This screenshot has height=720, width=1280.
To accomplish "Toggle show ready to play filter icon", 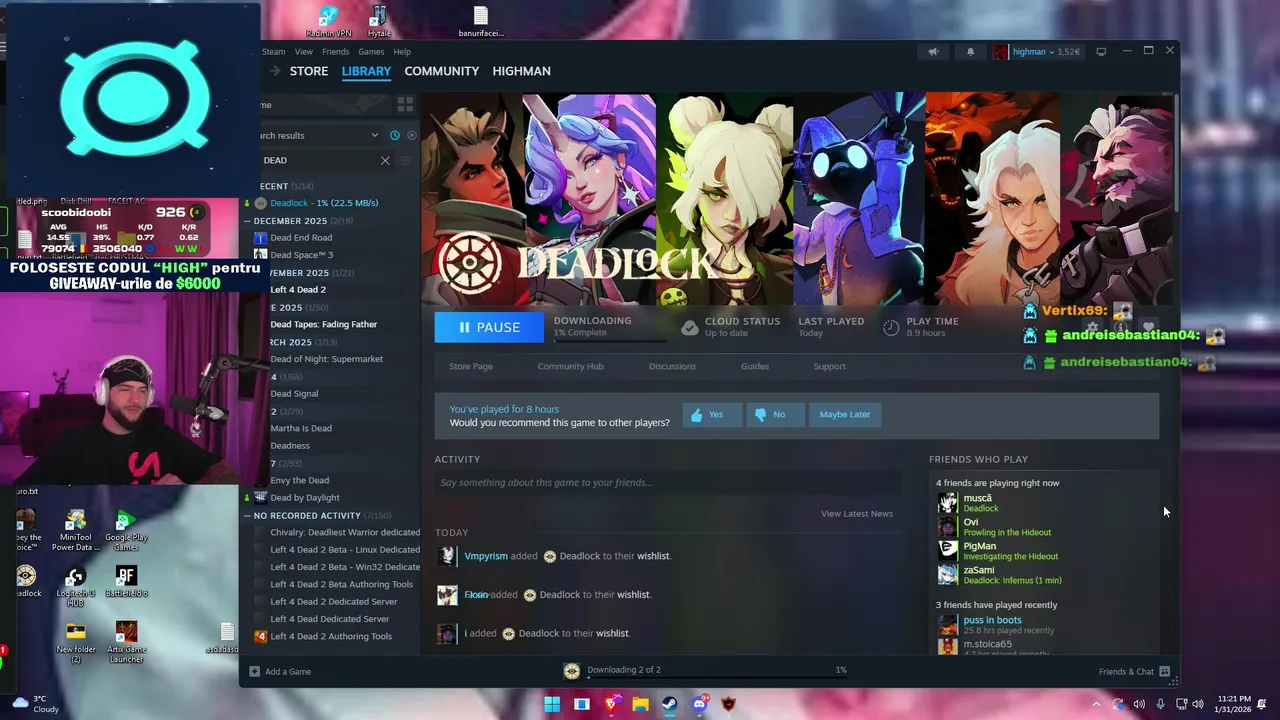I will [411, 135].
